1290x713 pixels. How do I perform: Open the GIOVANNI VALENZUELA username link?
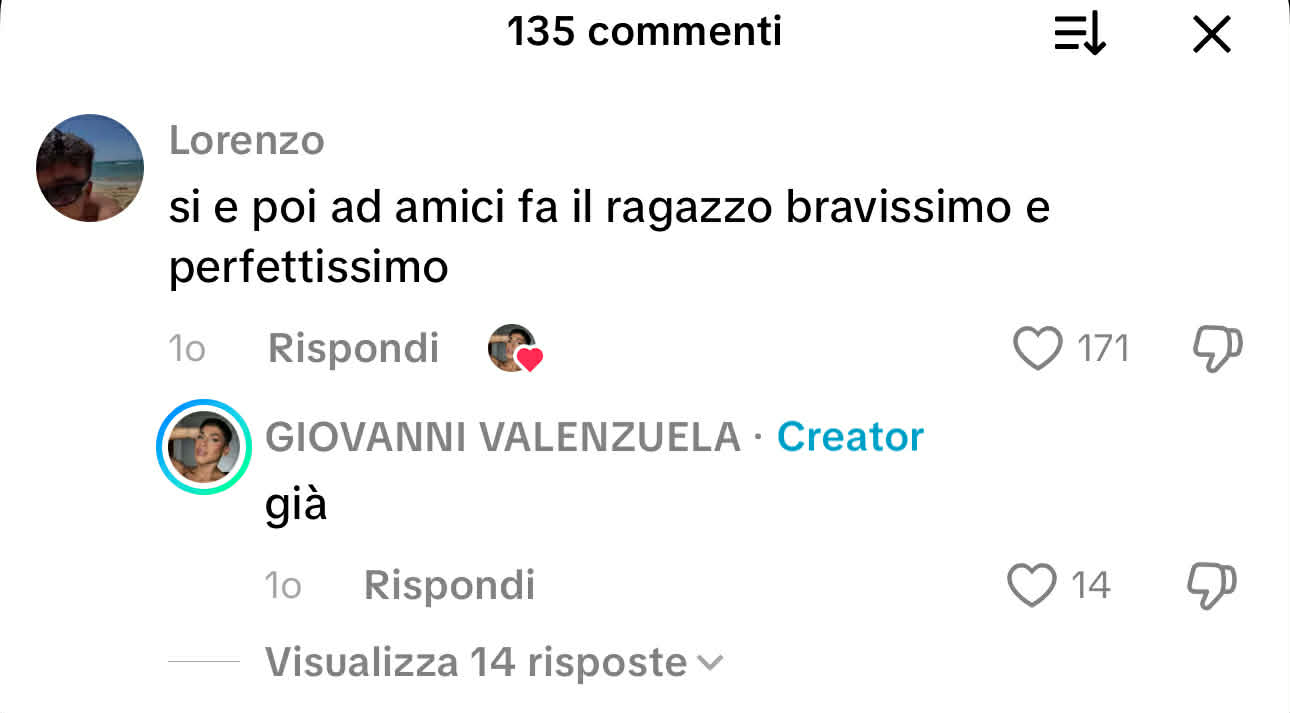point(503,437)
